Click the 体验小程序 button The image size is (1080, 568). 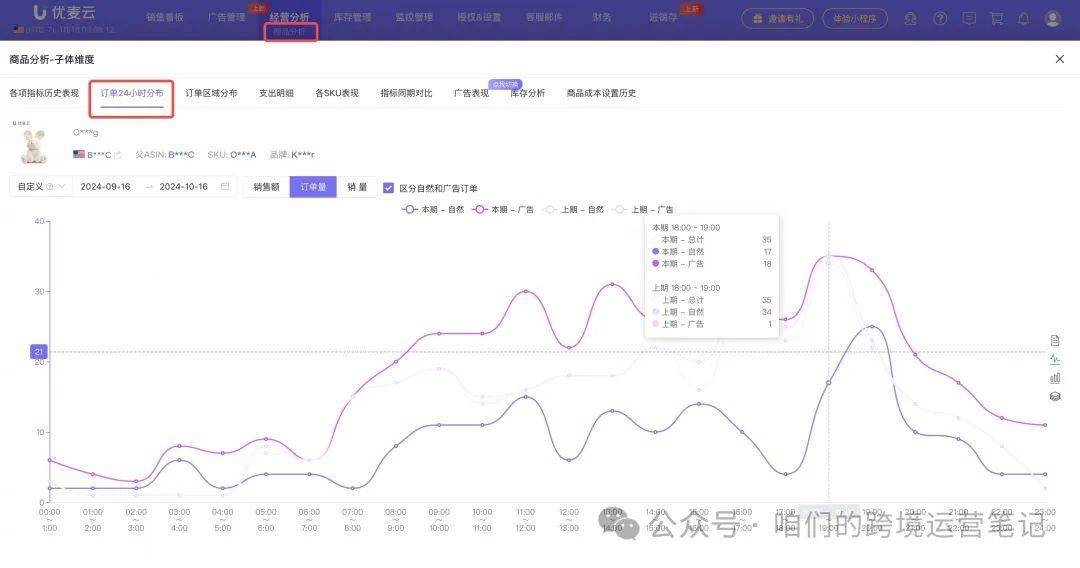(x=855, y=19)
